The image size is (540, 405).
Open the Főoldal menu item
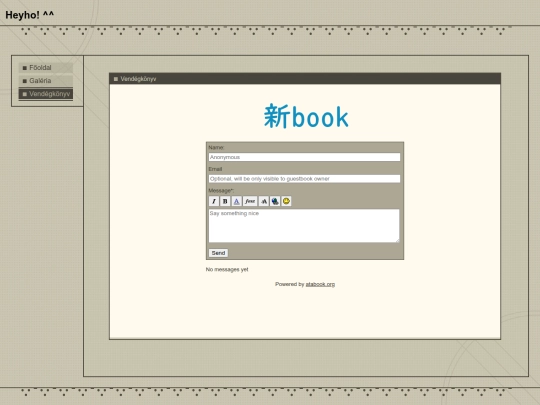(46, 68)
